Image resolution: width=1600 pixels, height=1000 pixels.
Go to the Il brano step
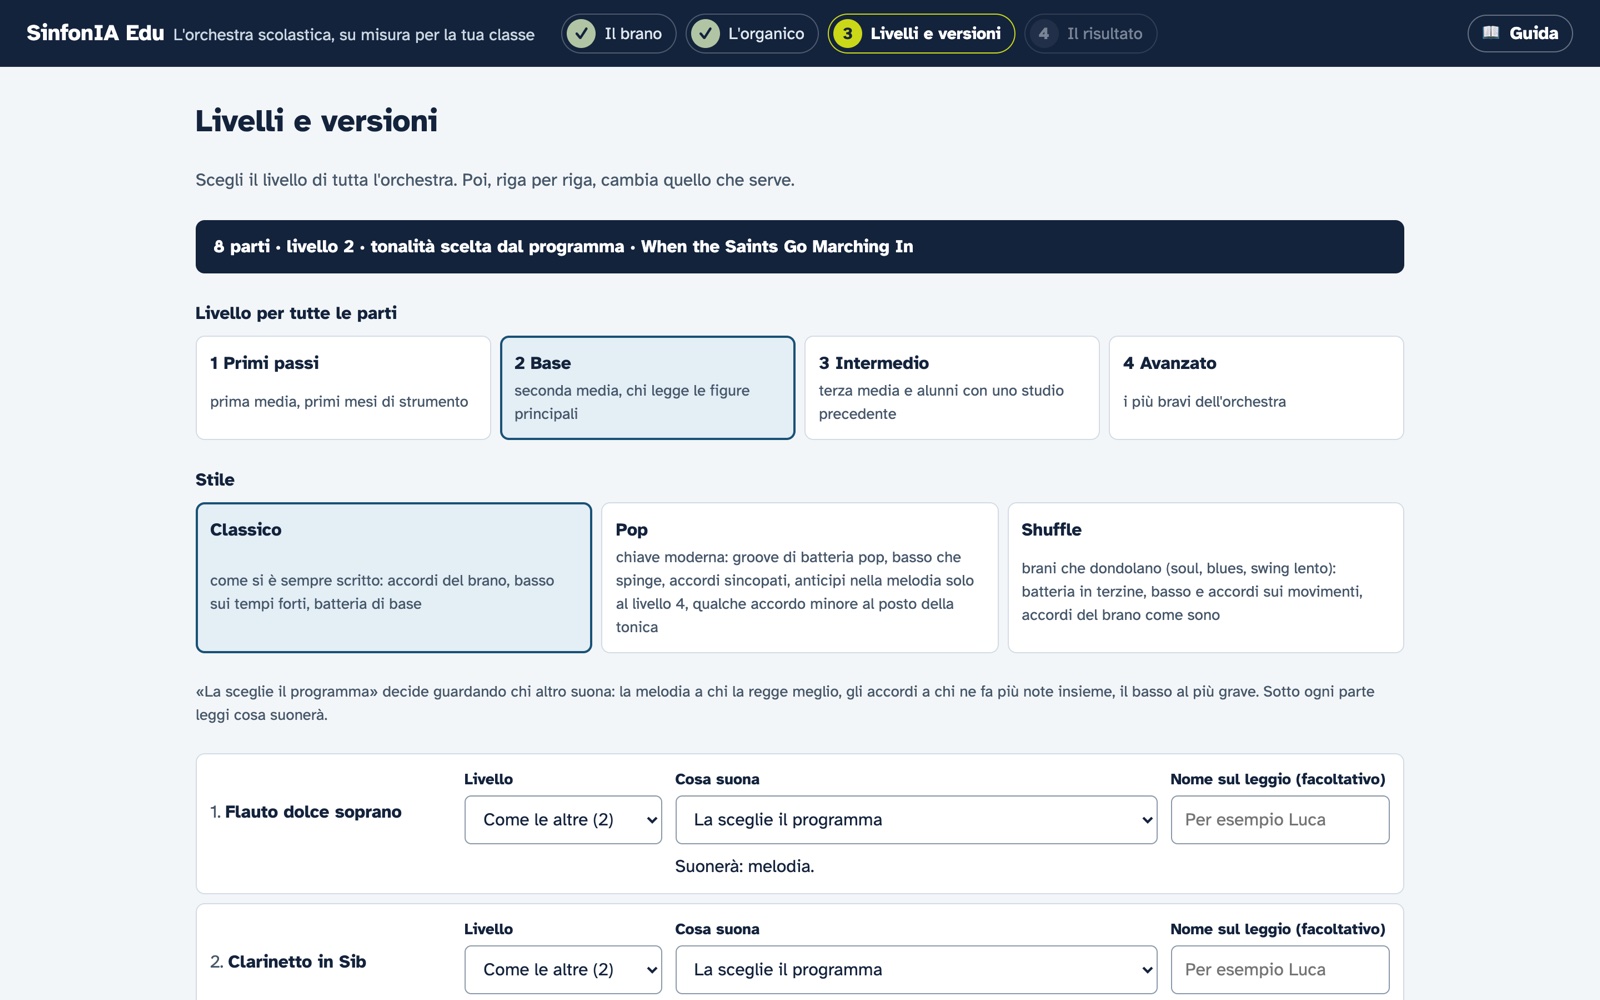tap(618, 34)
